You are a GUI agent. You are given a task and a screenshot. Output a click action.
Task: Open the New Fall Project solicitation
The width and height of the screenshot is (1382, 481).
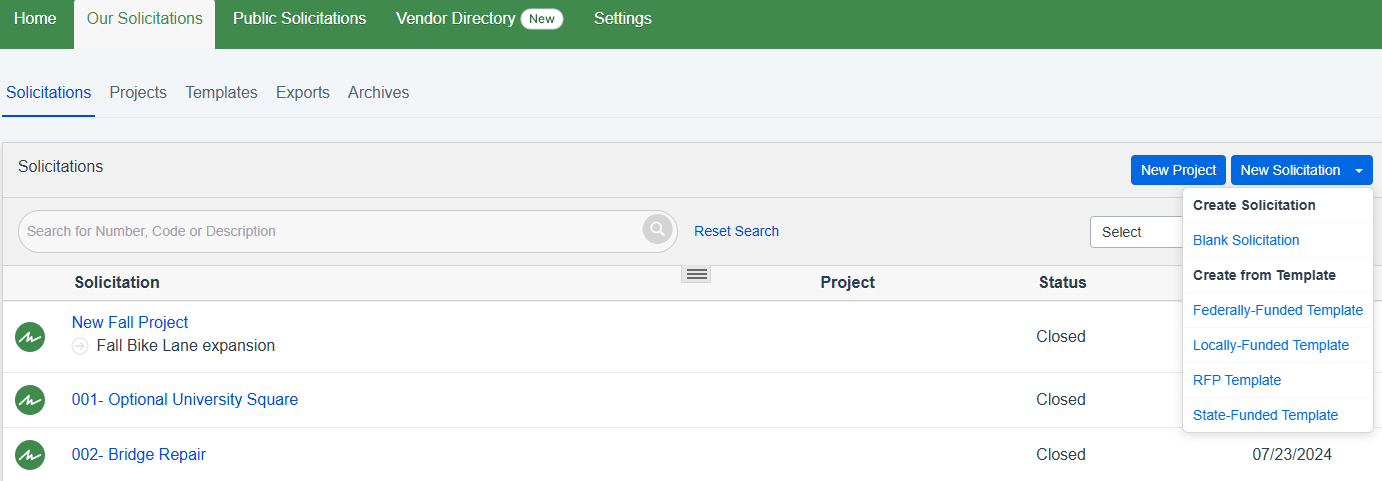tap(130, 323)
